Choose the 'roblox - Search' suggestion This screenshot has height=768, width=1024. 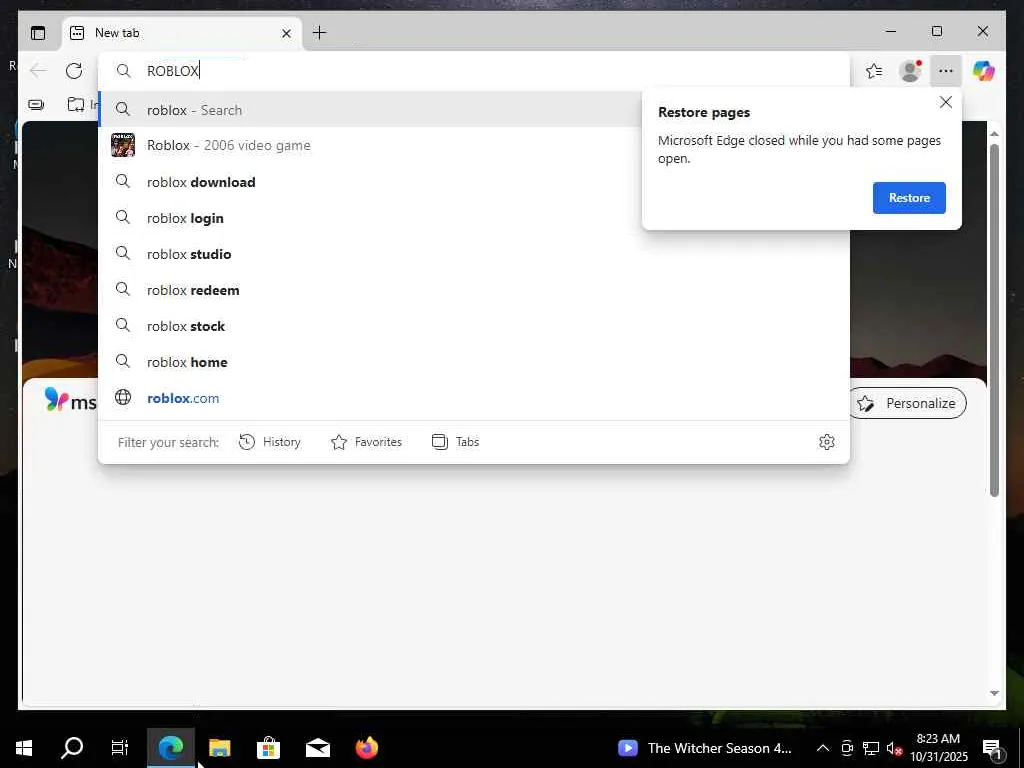pos(370,110)
